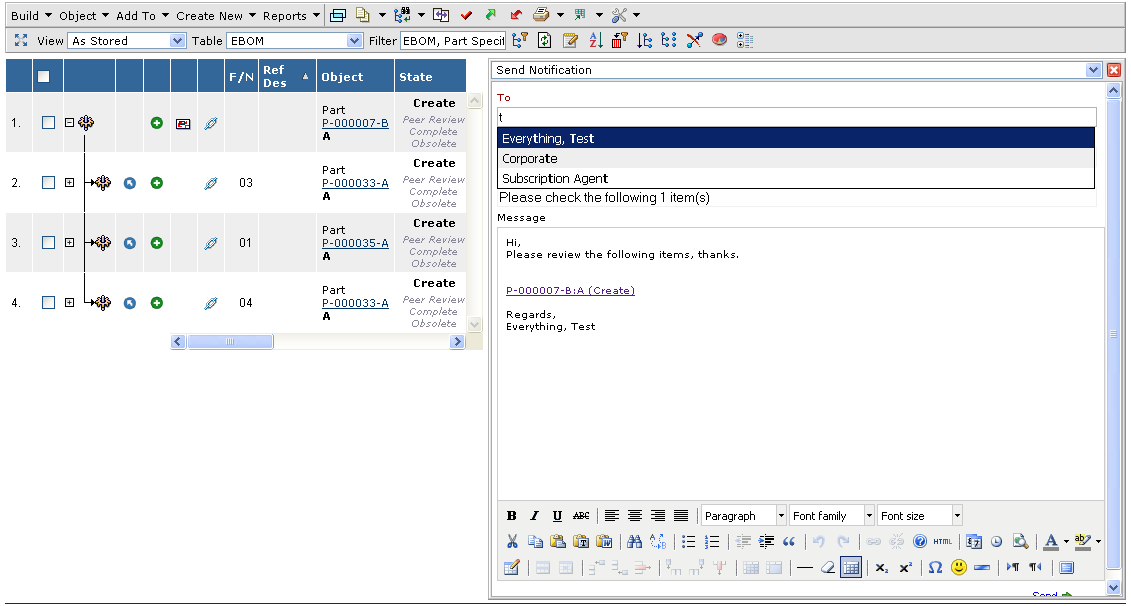
Task: Expand the tree node in row 2
Action: point(69,183)
